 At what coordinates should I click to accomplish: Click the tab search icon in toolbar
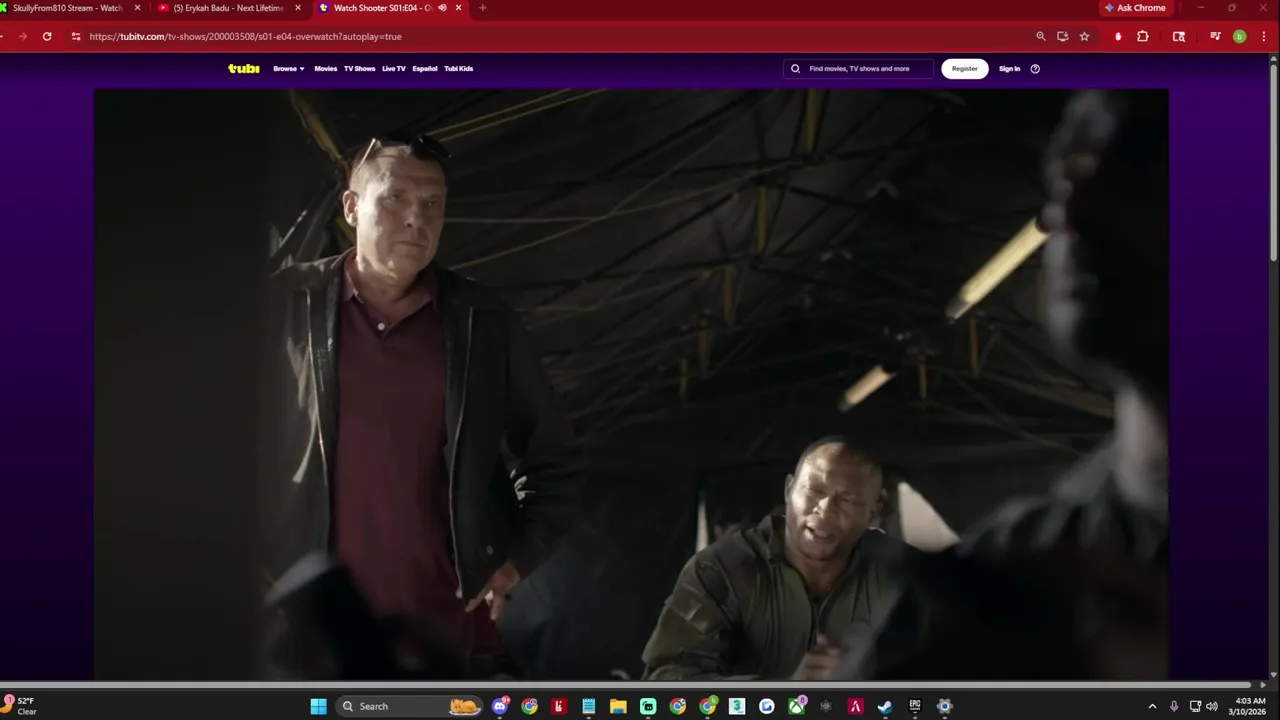[x=1179, y=36]
